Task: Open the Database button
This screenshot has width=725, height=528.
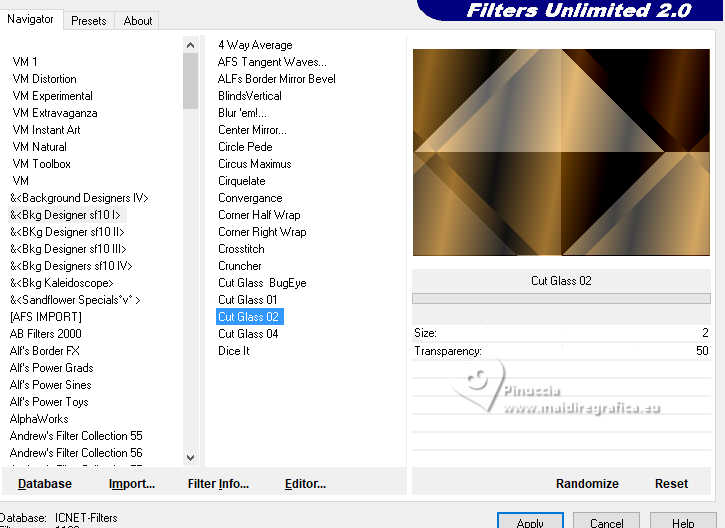Action: (45, 484)
